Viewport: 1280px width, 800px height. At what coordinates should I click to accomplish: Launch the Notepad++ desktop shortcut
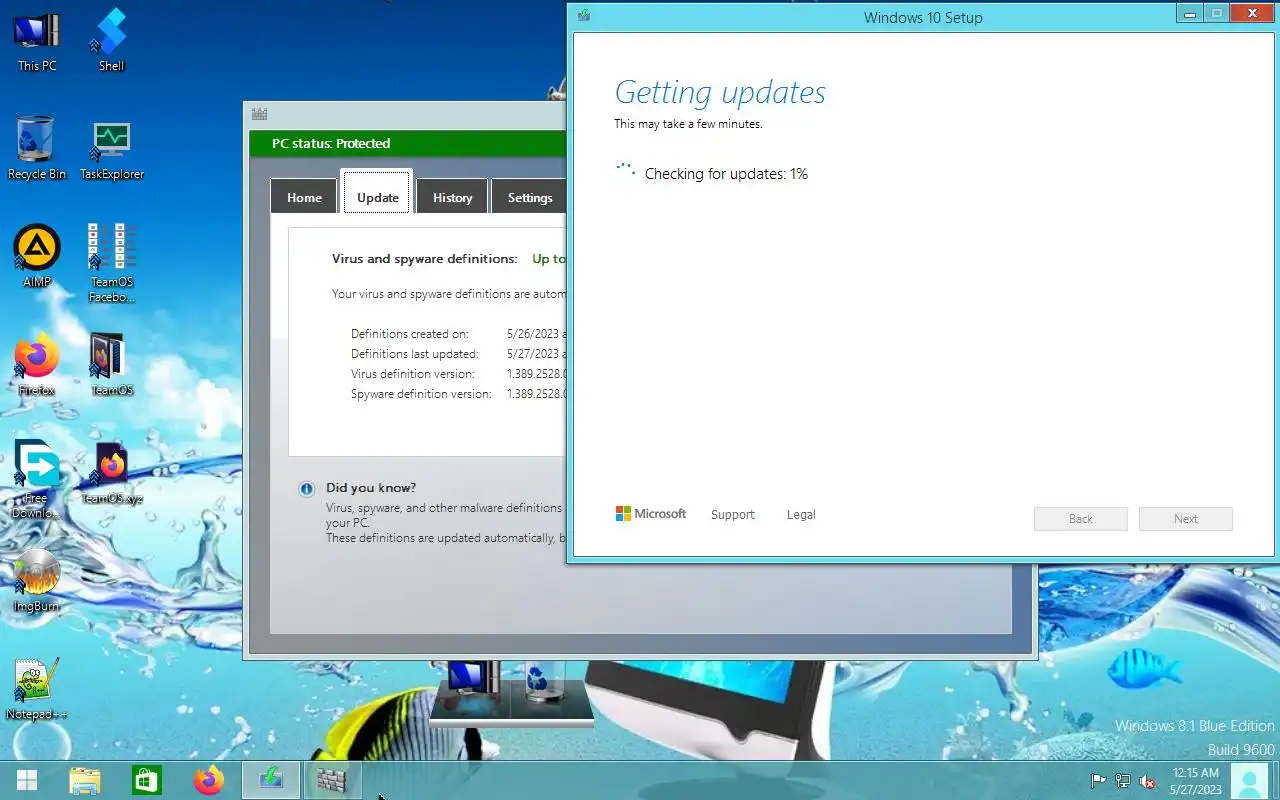point(37,688)
